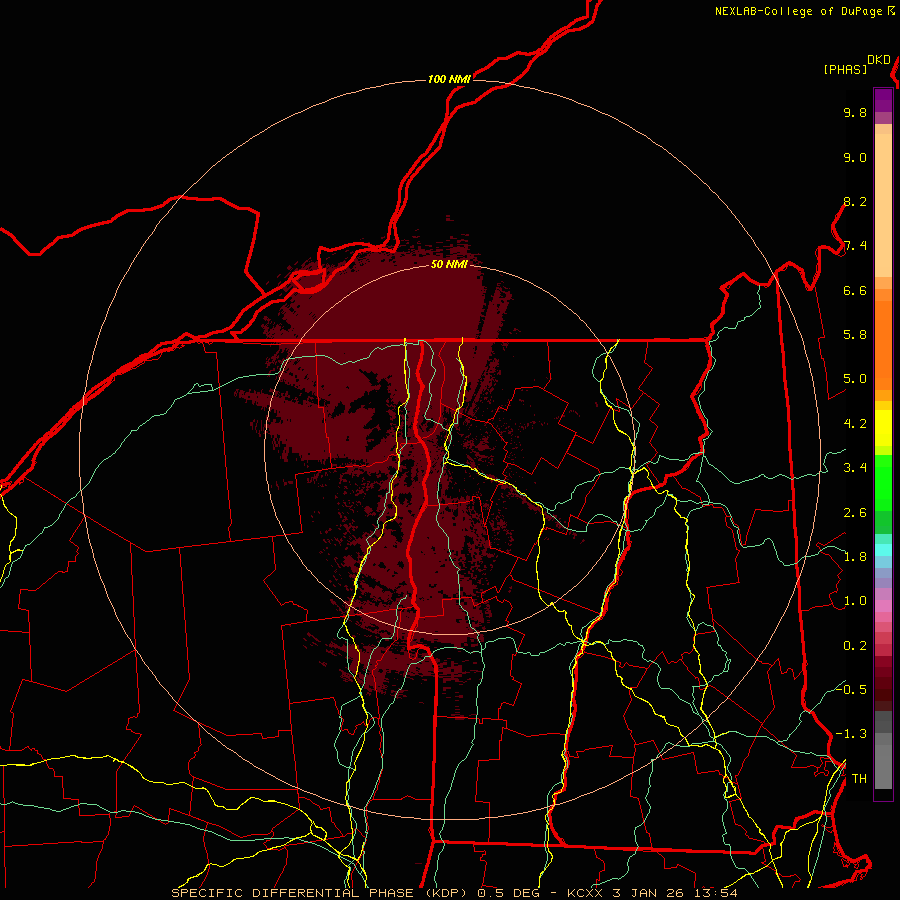Click the 1.0 scale value
Screen dimensions: 900x900
click(855, 601)
